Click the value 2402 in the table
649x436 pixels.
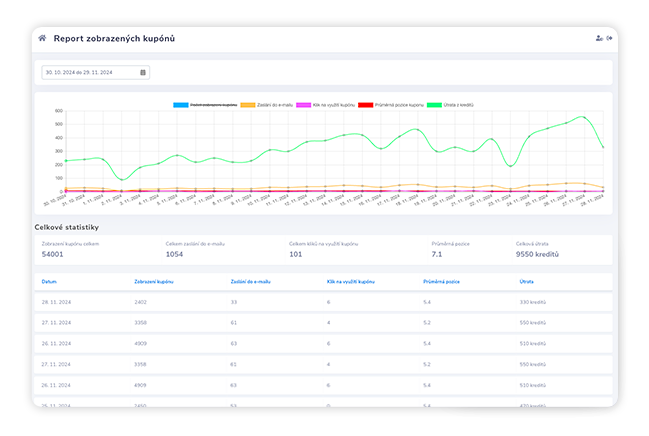(x=140, y=302)
